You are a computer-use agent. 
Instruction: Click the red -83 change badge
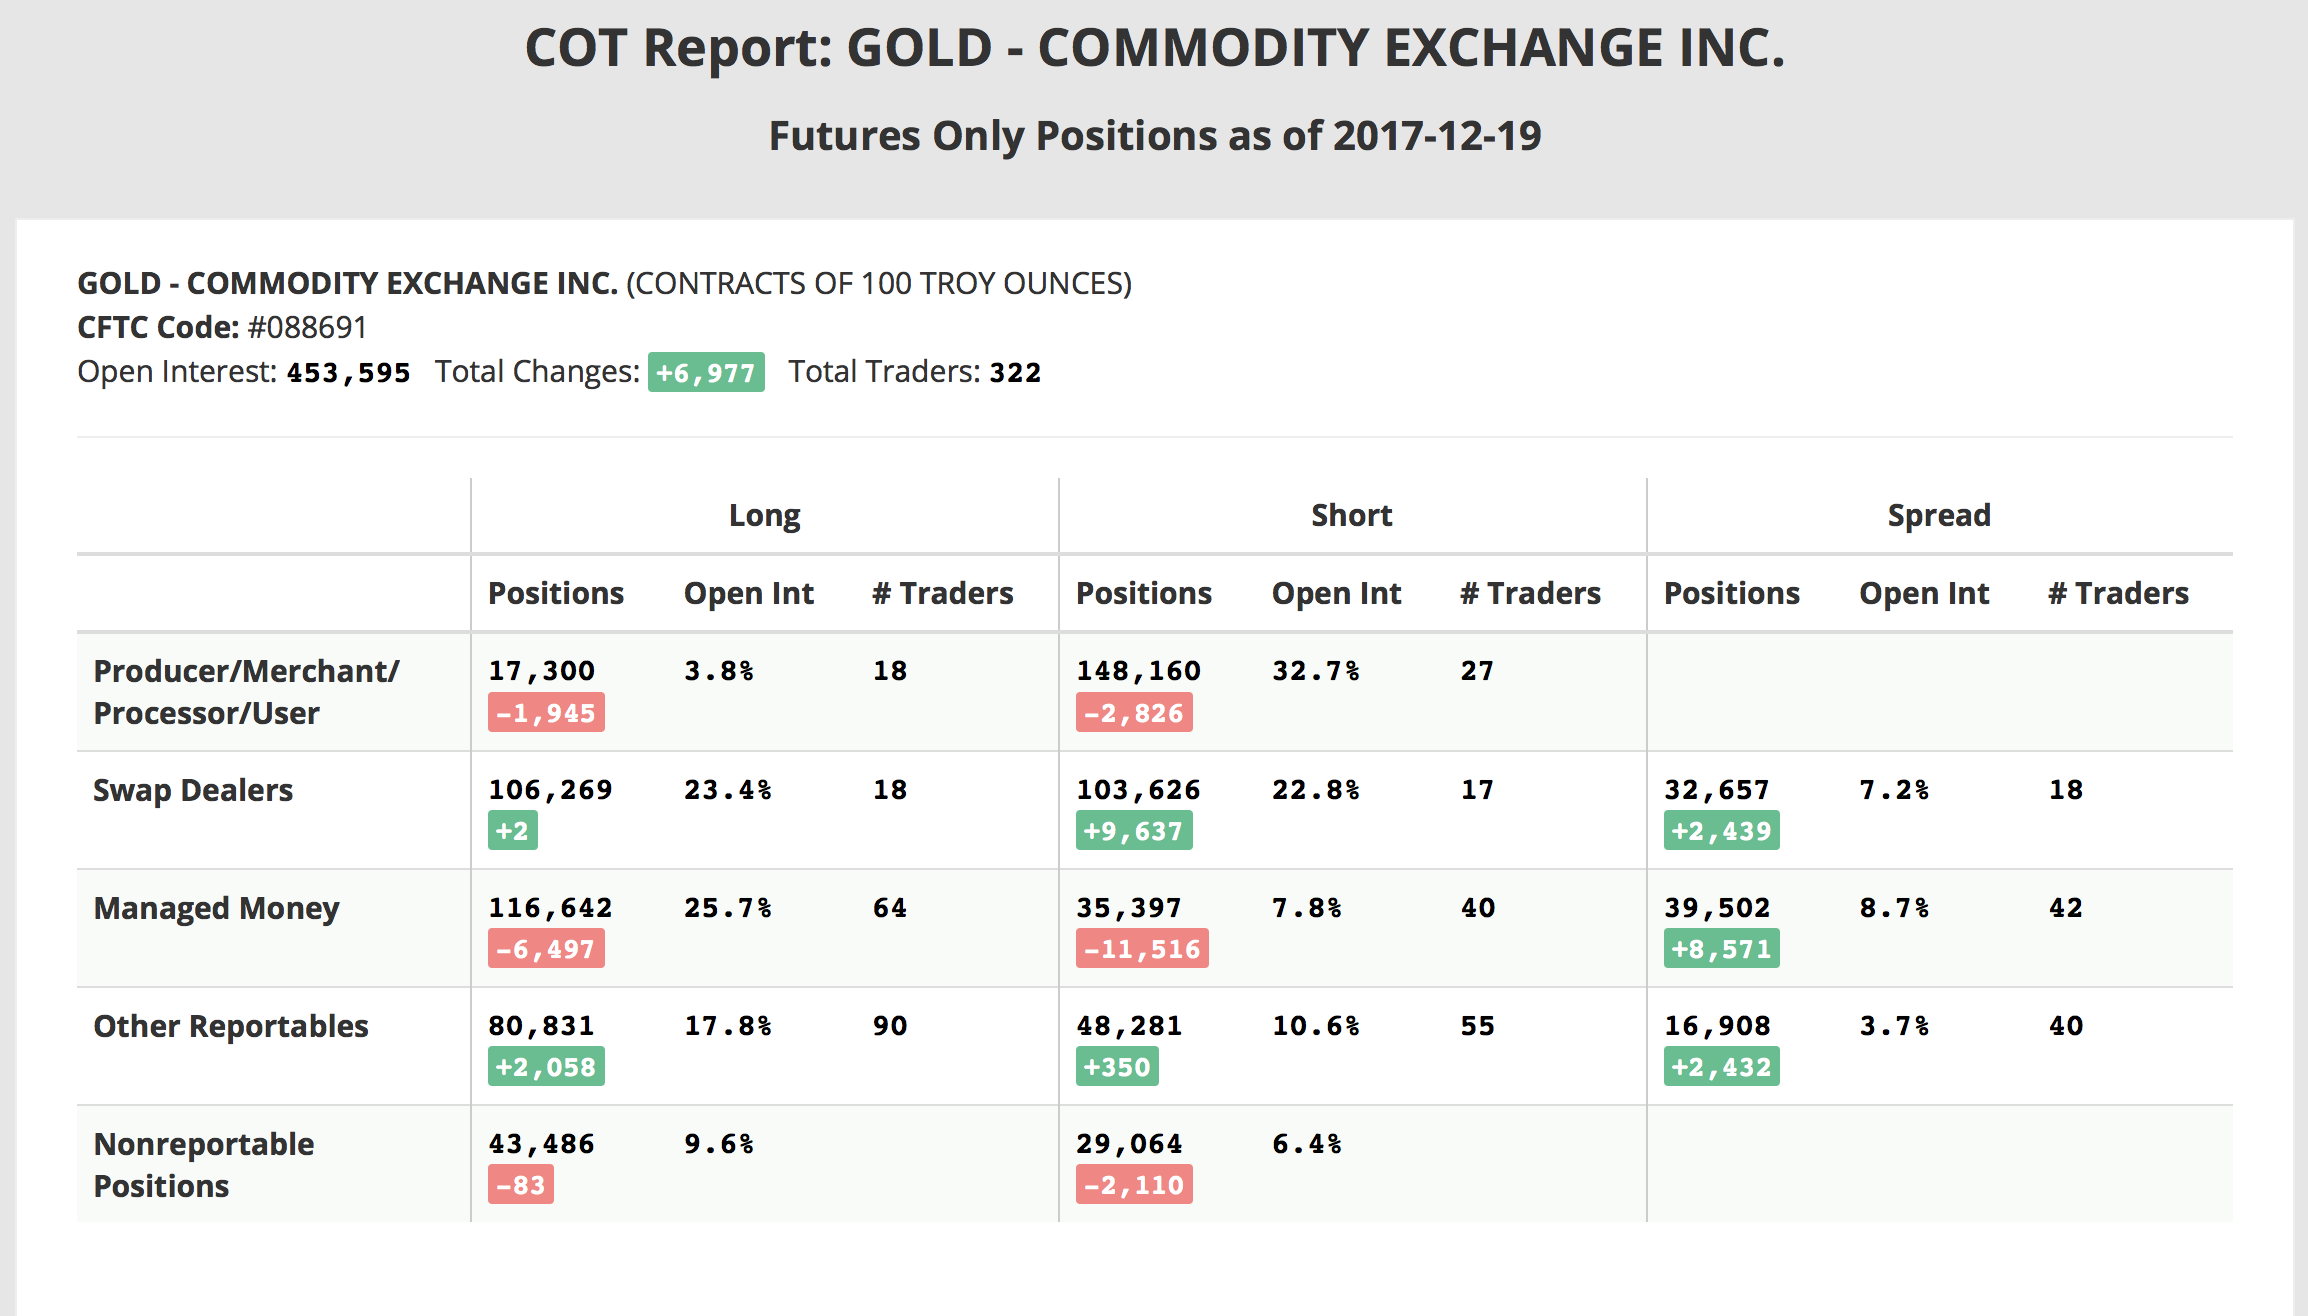point(521,1186)
